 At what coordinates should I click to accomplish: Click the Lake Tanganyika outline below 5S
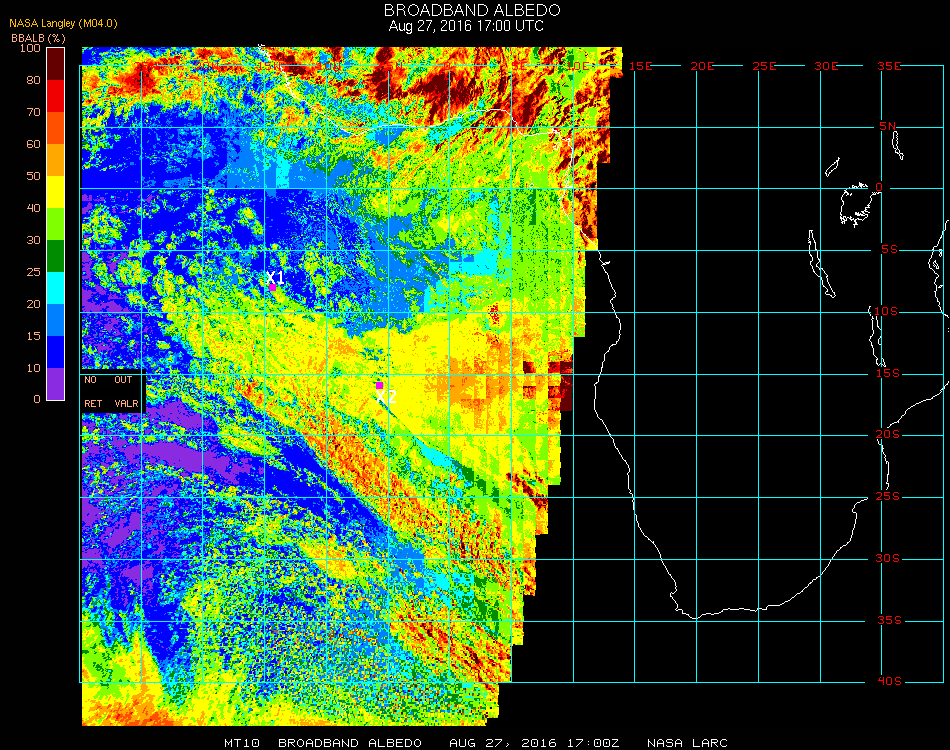[821, 264]
